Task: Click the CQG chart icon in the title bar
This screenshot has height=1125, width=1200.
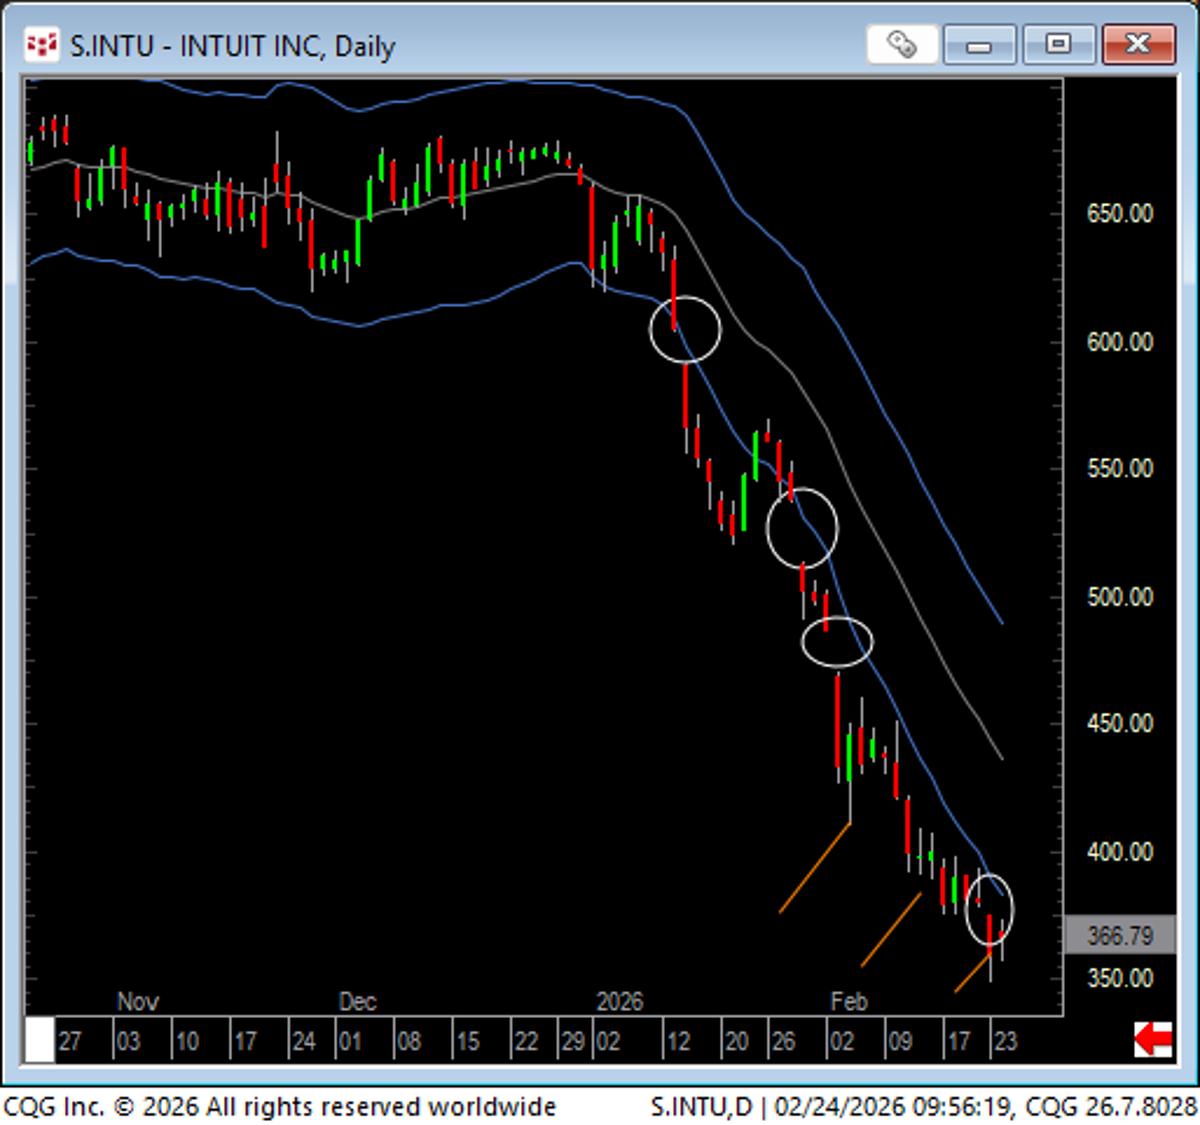Action: click(x=41, y=44)
